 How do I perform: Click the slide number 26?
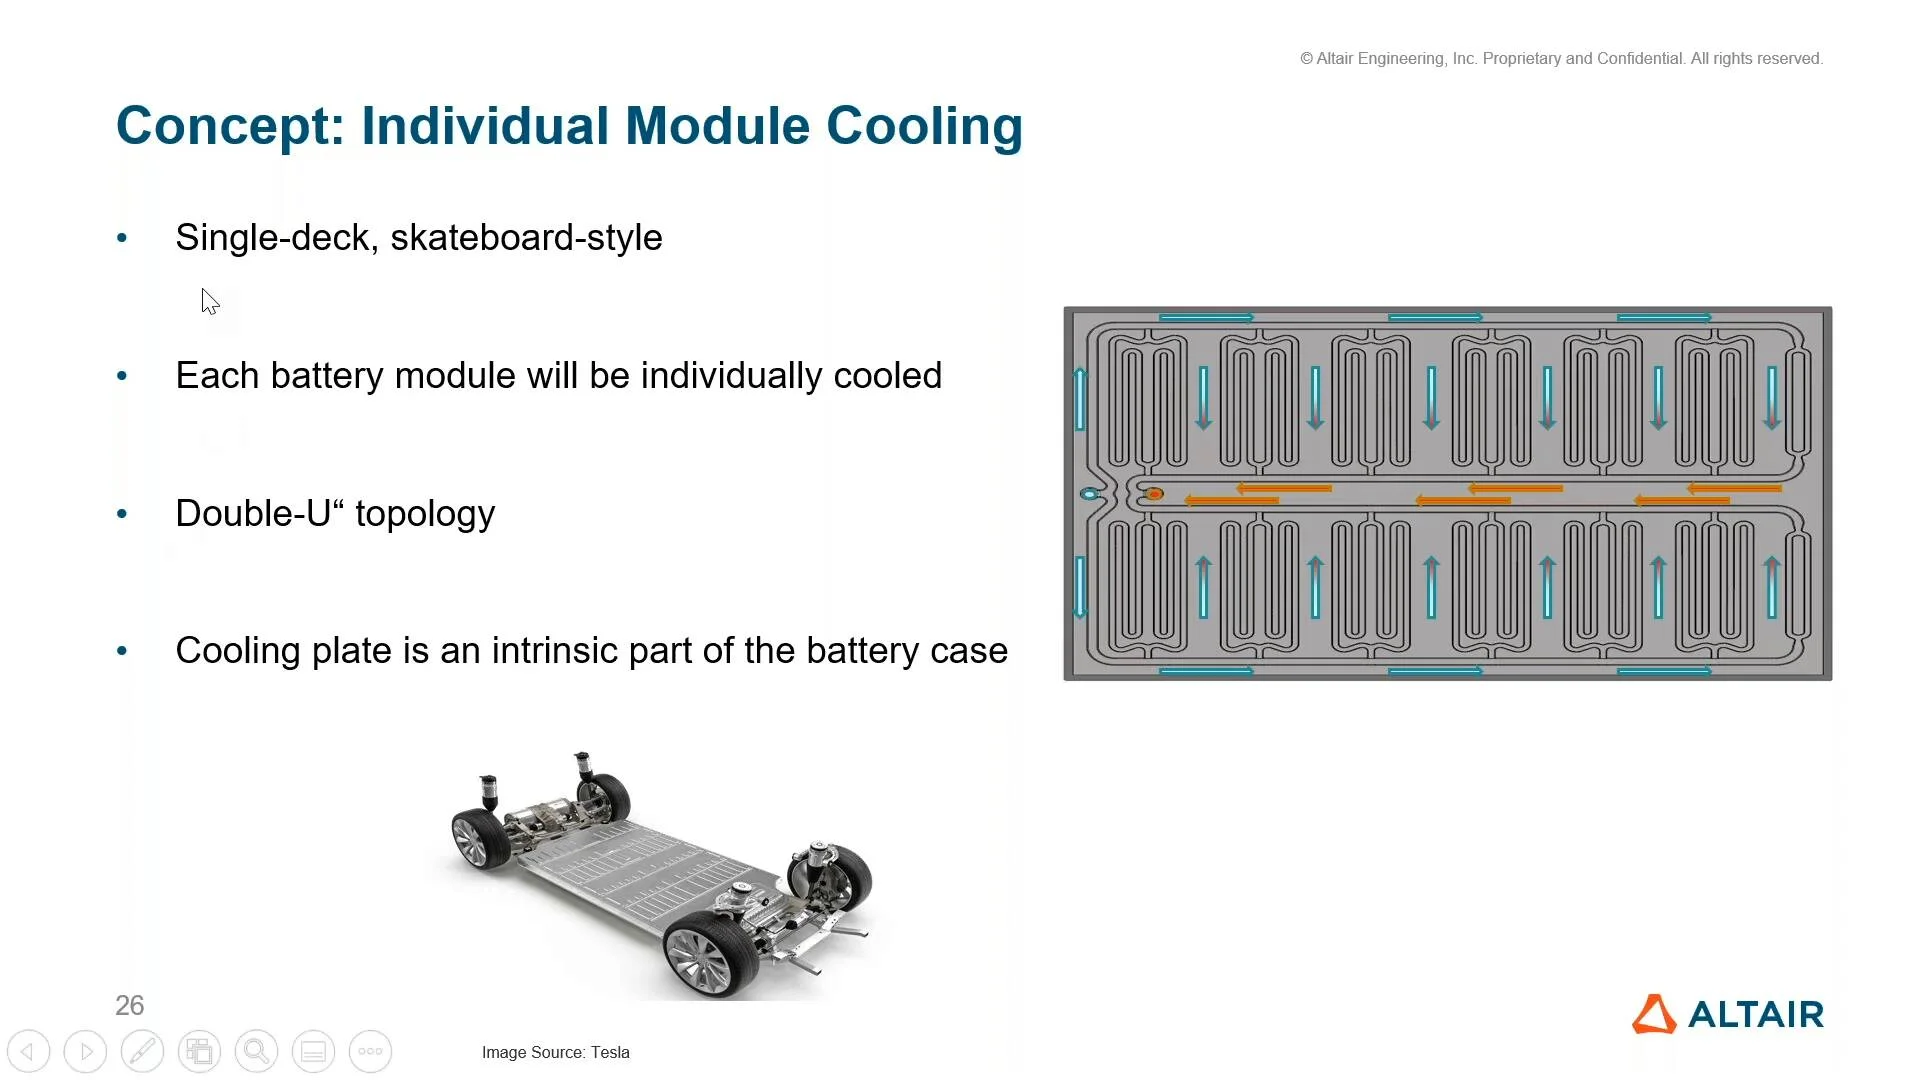click(129, 1005)
